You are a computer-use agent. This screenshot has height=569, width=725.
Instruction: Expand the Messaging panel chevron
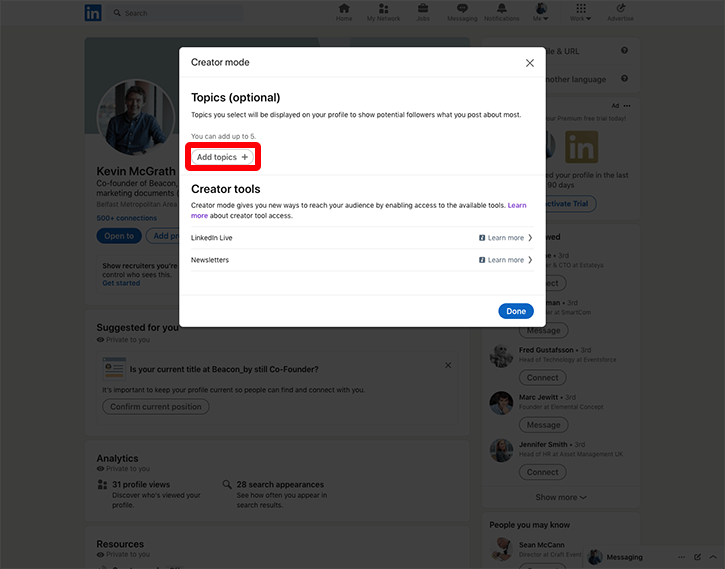coord(713,557)
